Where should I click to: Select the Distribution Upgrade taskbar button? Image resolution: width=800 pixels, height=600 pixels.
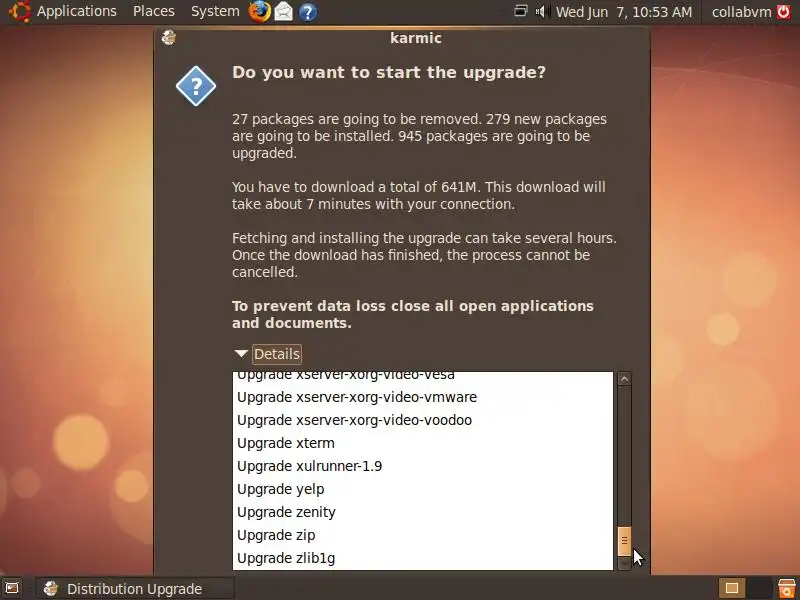click(135, 589)
